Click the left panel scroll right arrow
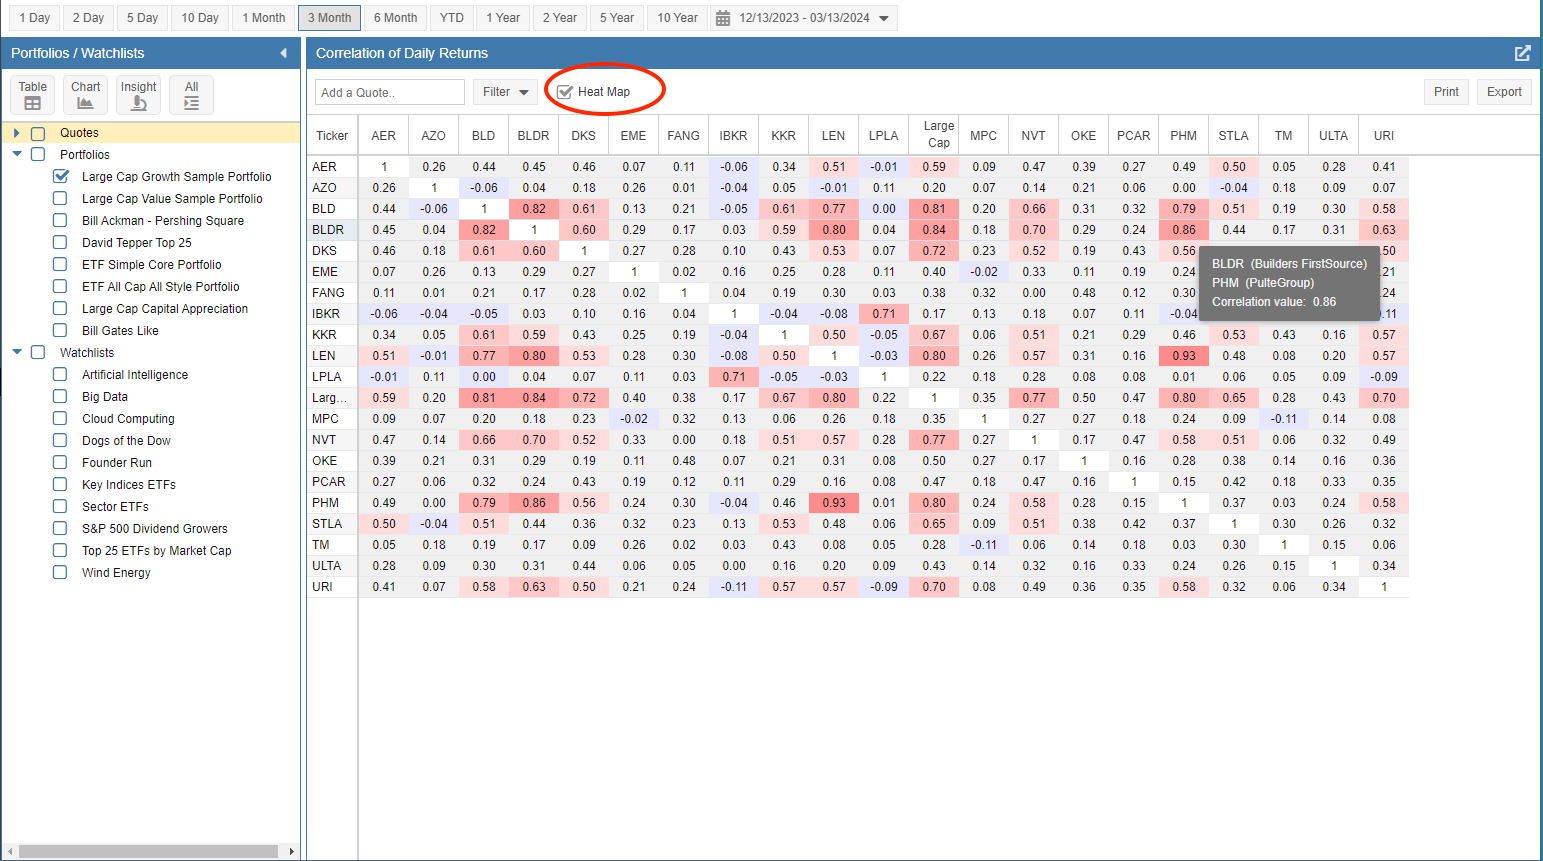 tap(291, 851)
